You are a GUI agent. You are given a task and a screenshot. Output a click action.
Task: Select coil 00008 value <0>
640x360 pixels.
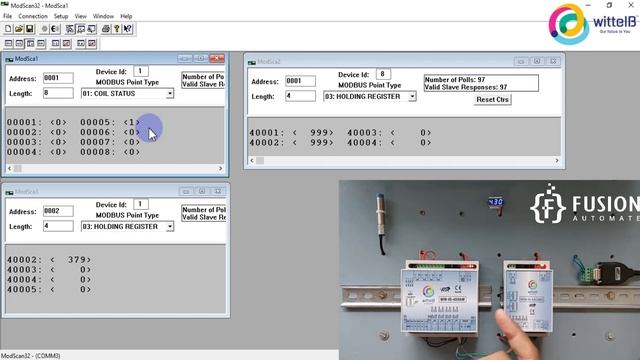(x=132, y=152)
